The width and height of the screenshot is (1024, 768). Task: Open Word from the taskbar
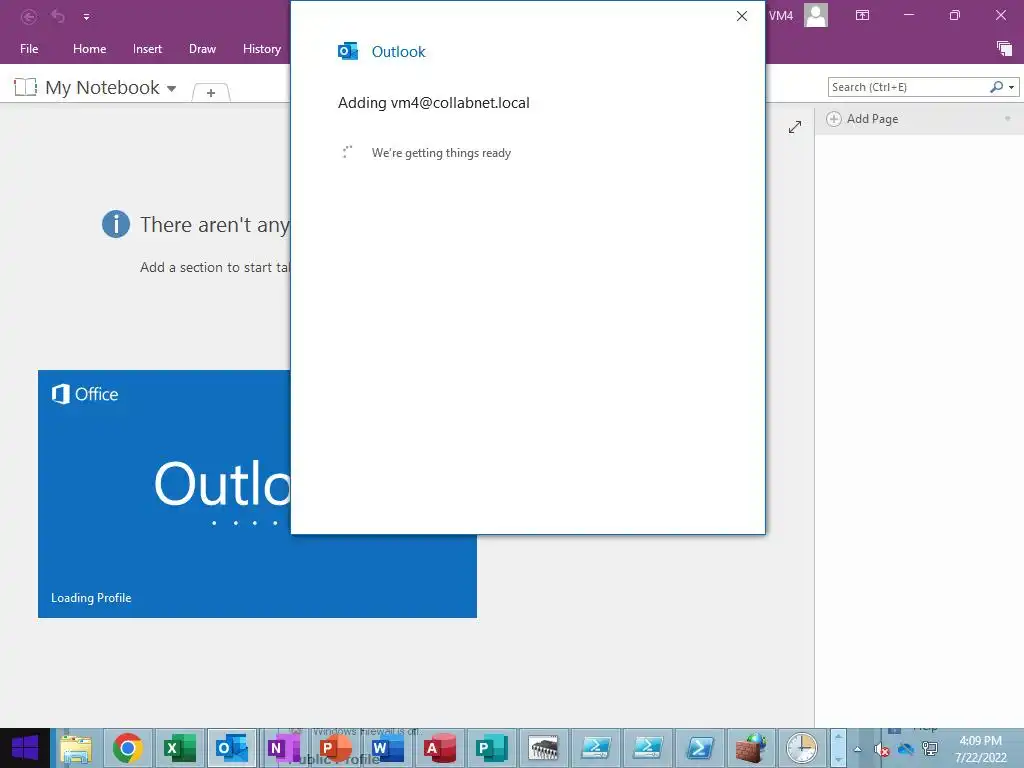[387, 748]
